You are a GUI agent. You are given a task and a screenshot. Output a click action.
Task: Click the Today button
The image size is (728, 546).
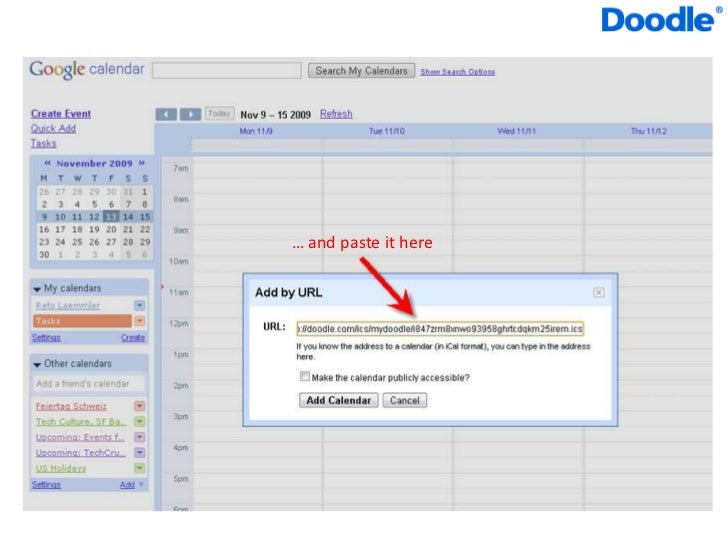[x=219, y=114]
